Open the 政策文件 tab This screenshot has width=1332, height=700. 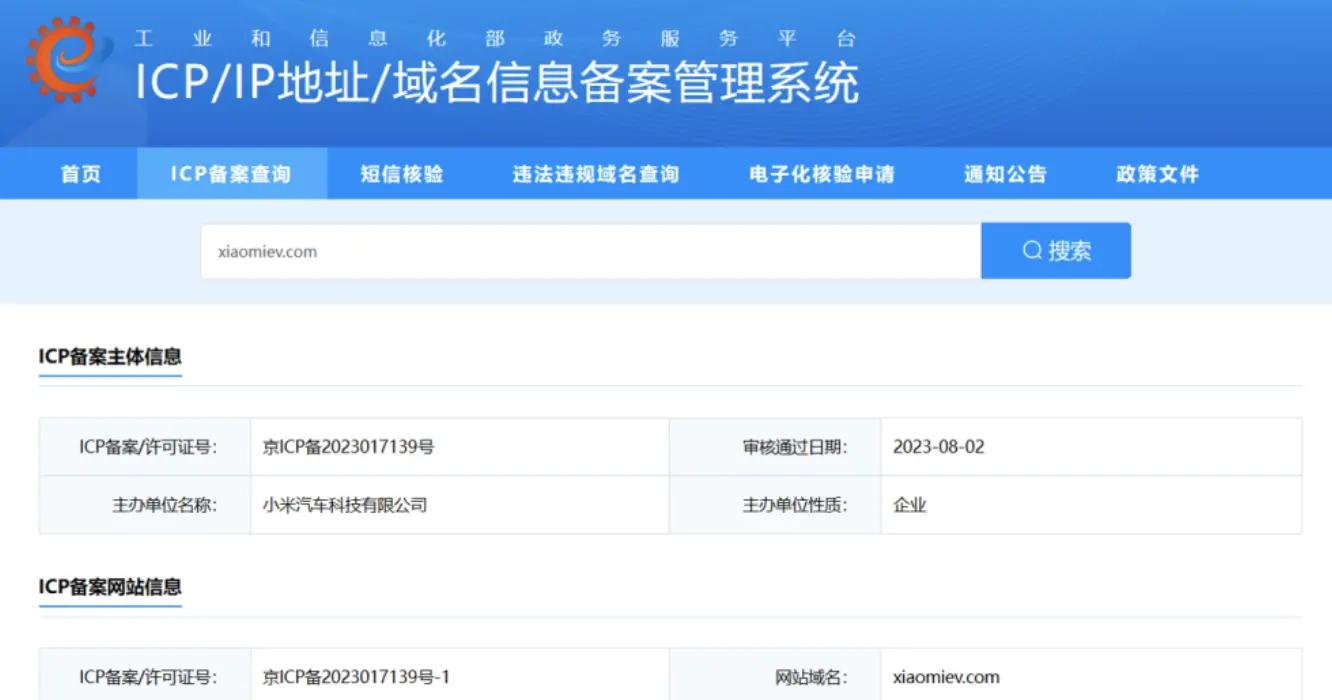click(x=1157, y=174)
